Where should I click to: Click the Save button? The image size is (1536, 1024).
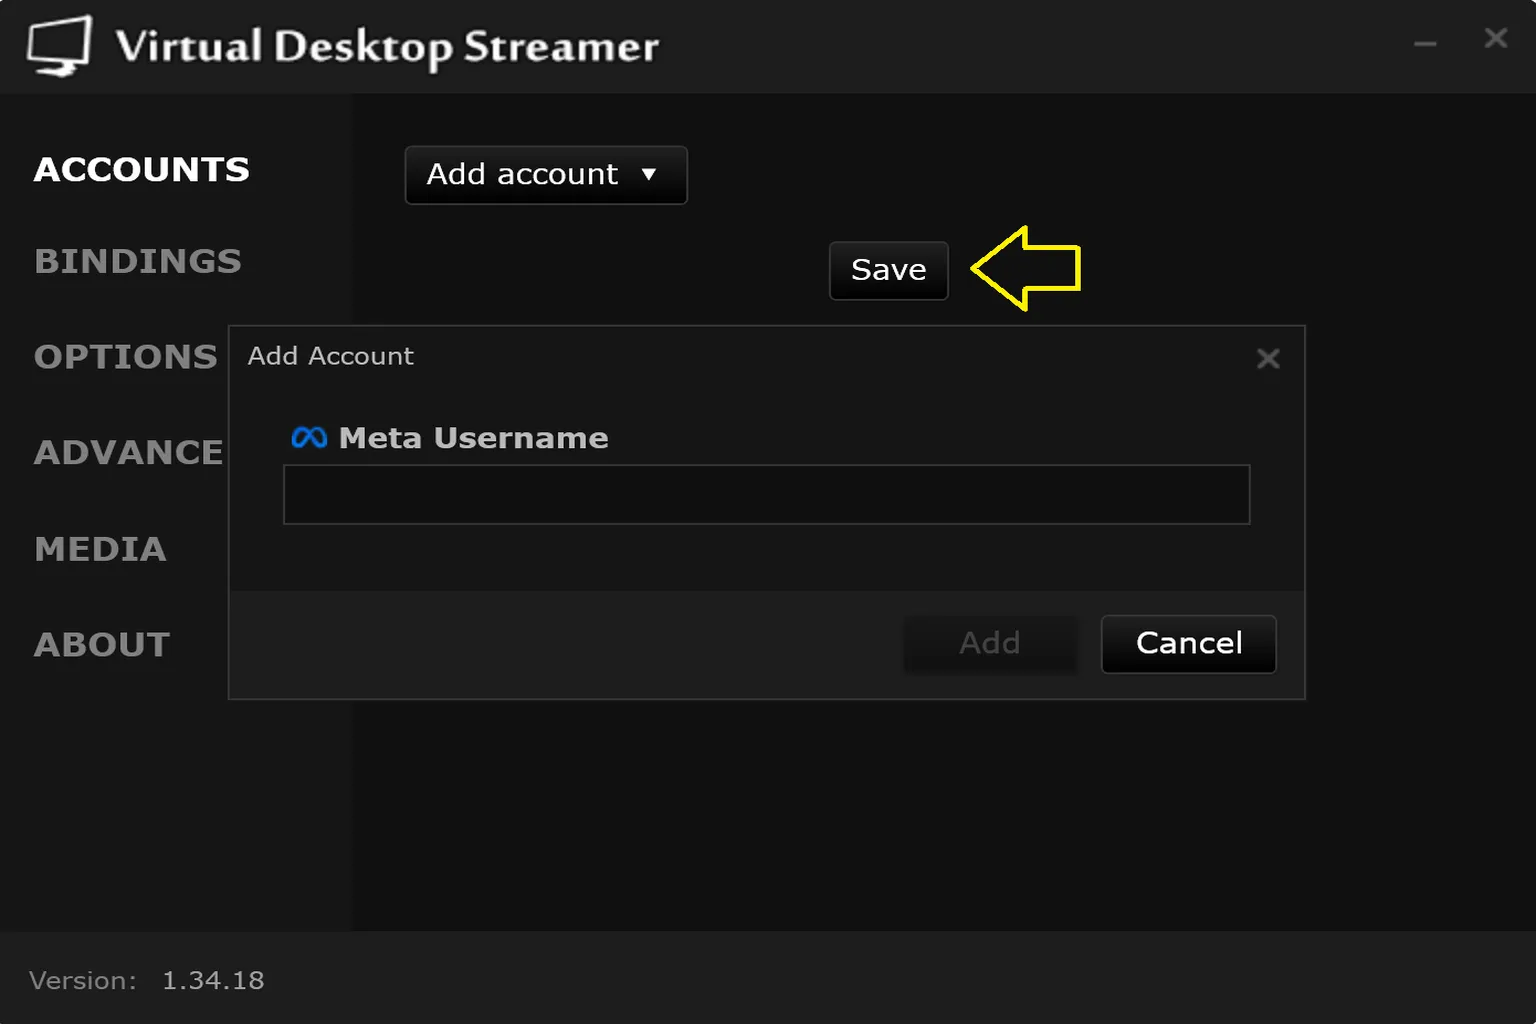[889, 270]
